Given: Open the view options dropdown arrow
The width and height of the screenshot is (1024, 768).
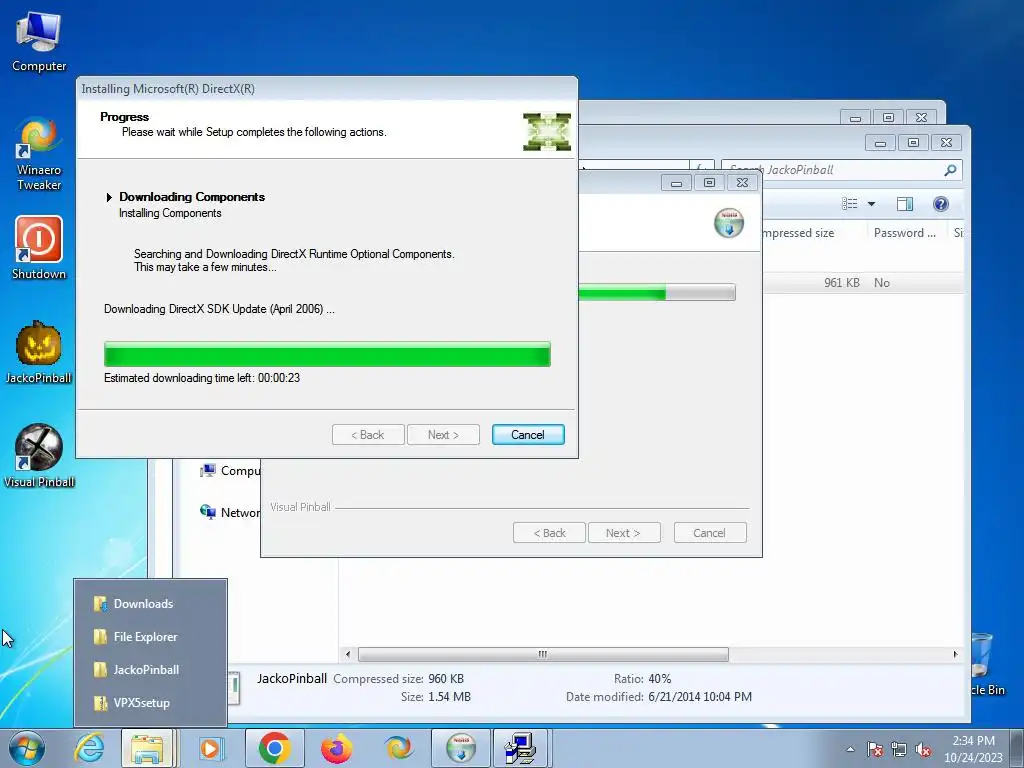Looking at the screenshot, I should click(x=871, y=204).
